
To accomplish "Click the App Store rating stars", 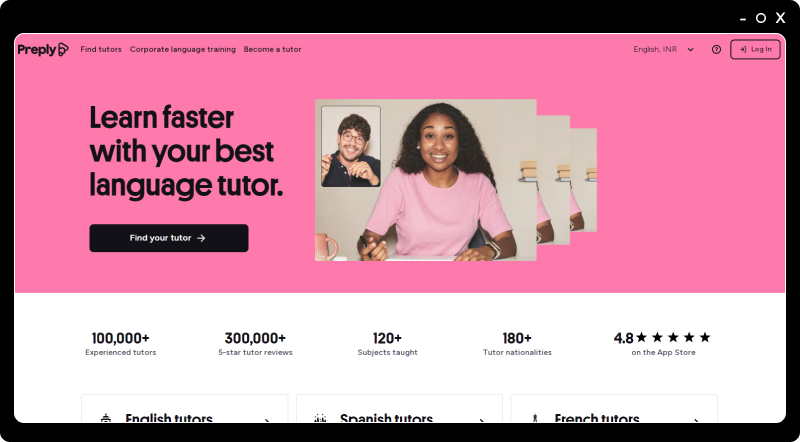I will tap(673, 337).
